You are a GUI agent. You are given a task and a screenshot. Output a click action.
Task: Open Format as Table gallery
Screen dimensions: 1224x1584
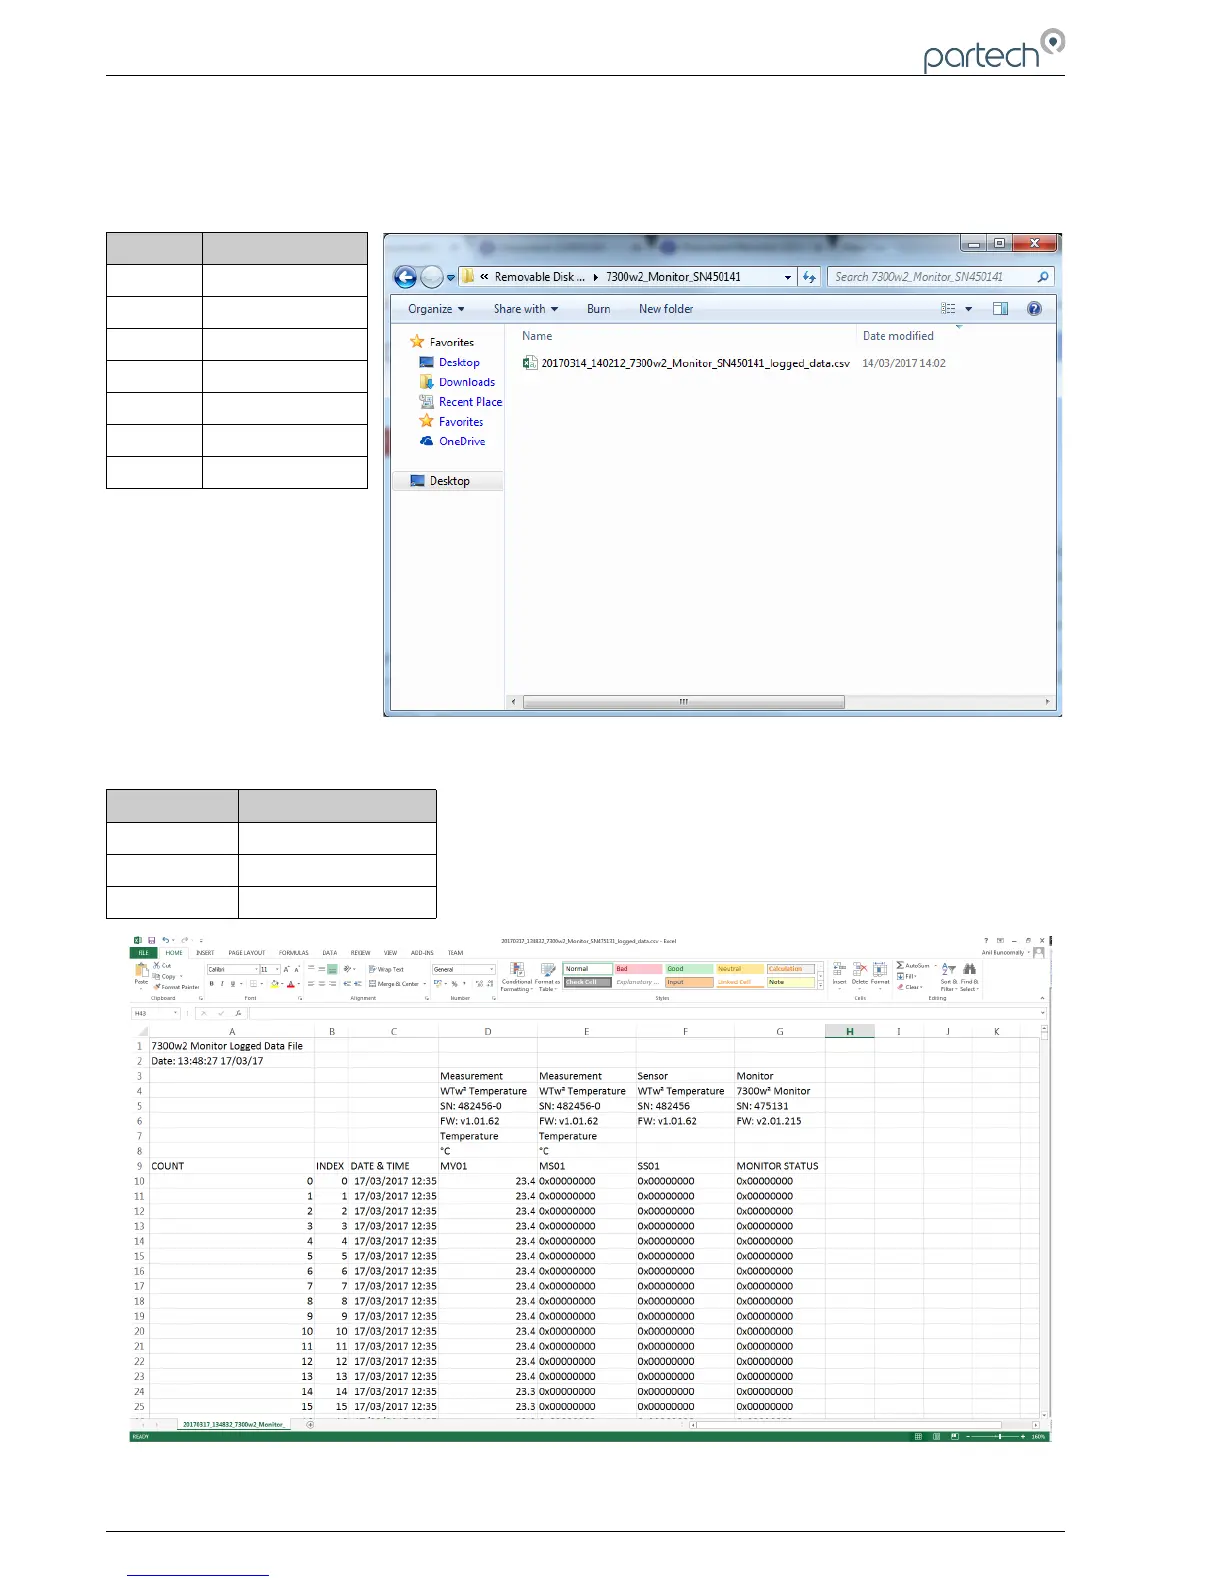(x=548, y=977)
